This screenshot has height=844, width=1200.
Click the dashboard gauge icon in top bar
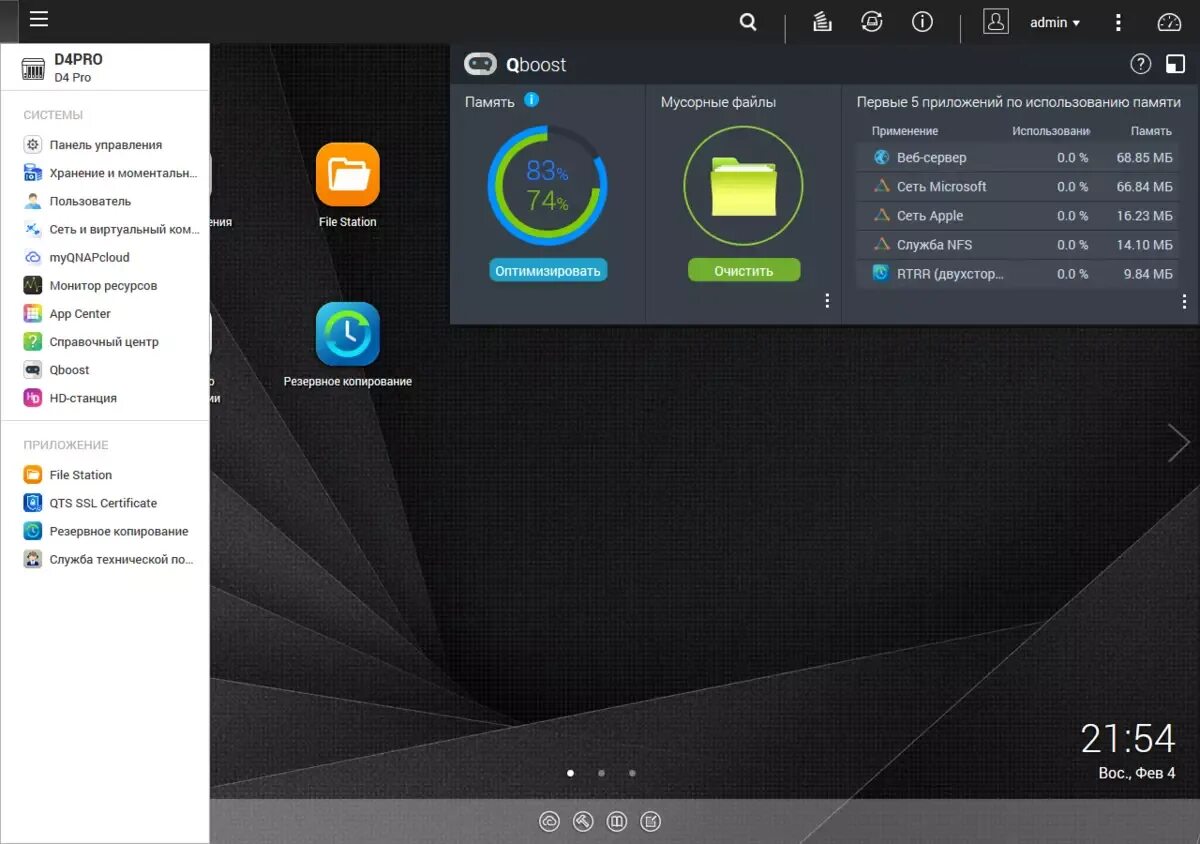[1168, 20]
